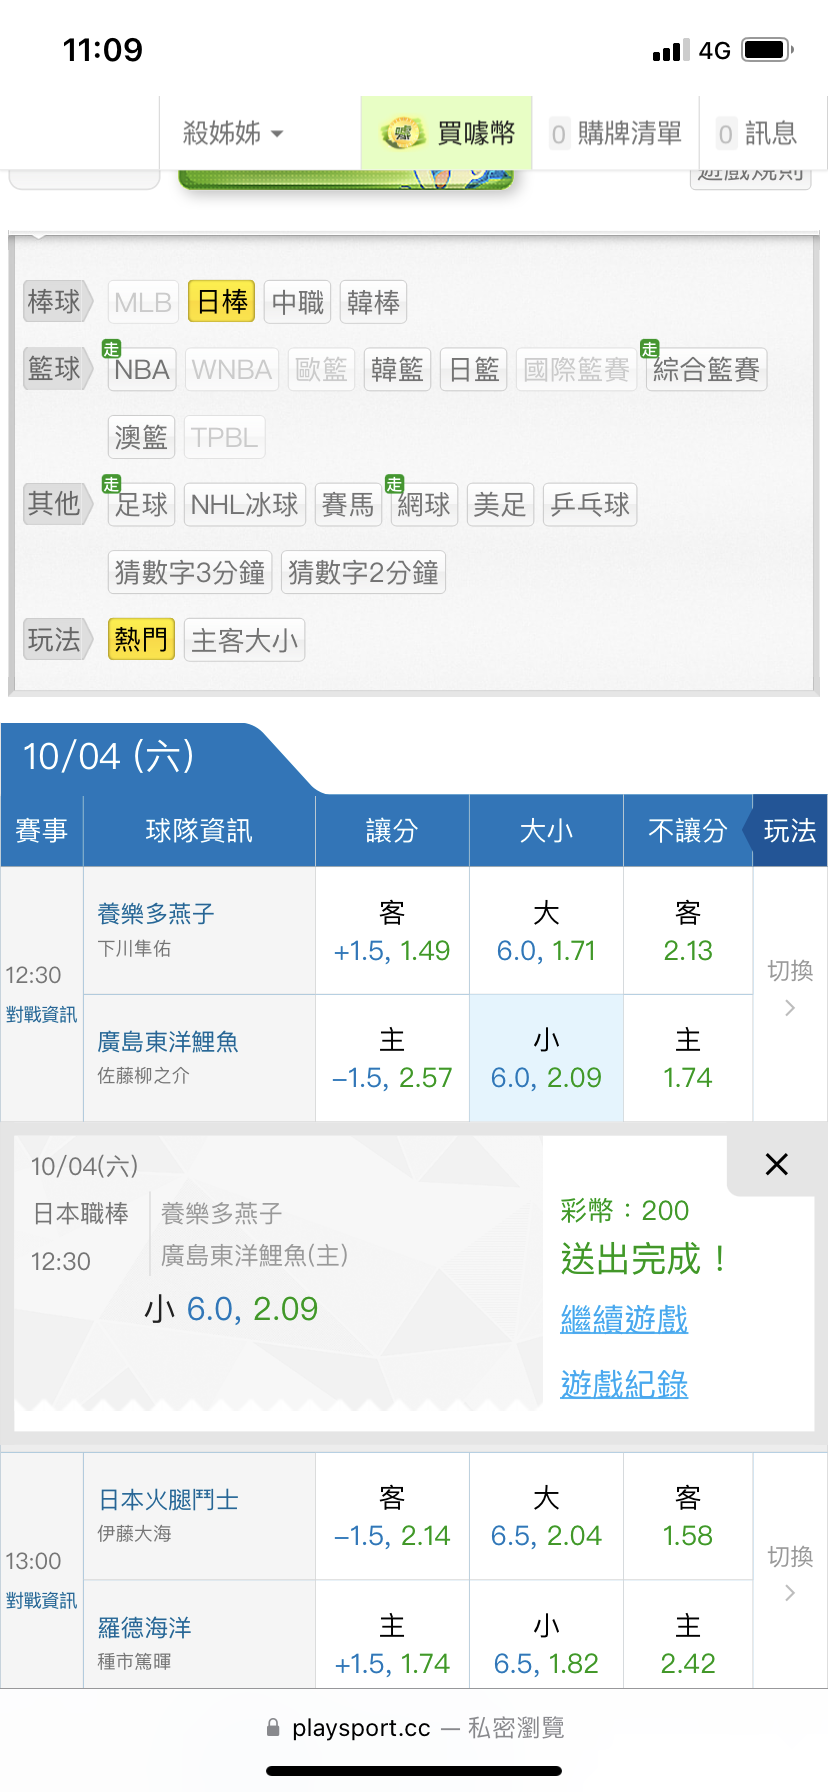The height and width of the screenshot is (1792, 828).
Task: Select 網球 sport with 走 badge
Action: coord(424,505)
